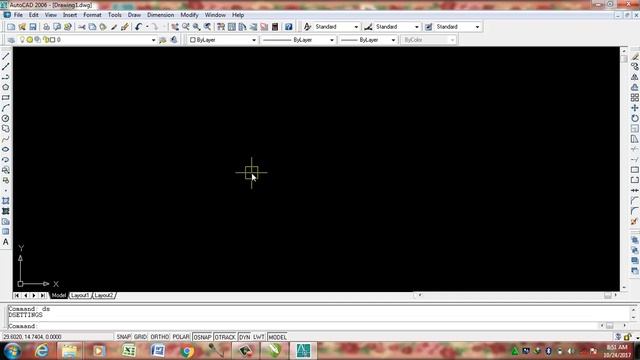The width and height of the screenshot is (640, 360).
Task: Click the Pan realtime icon
Action: pos(175,27)
